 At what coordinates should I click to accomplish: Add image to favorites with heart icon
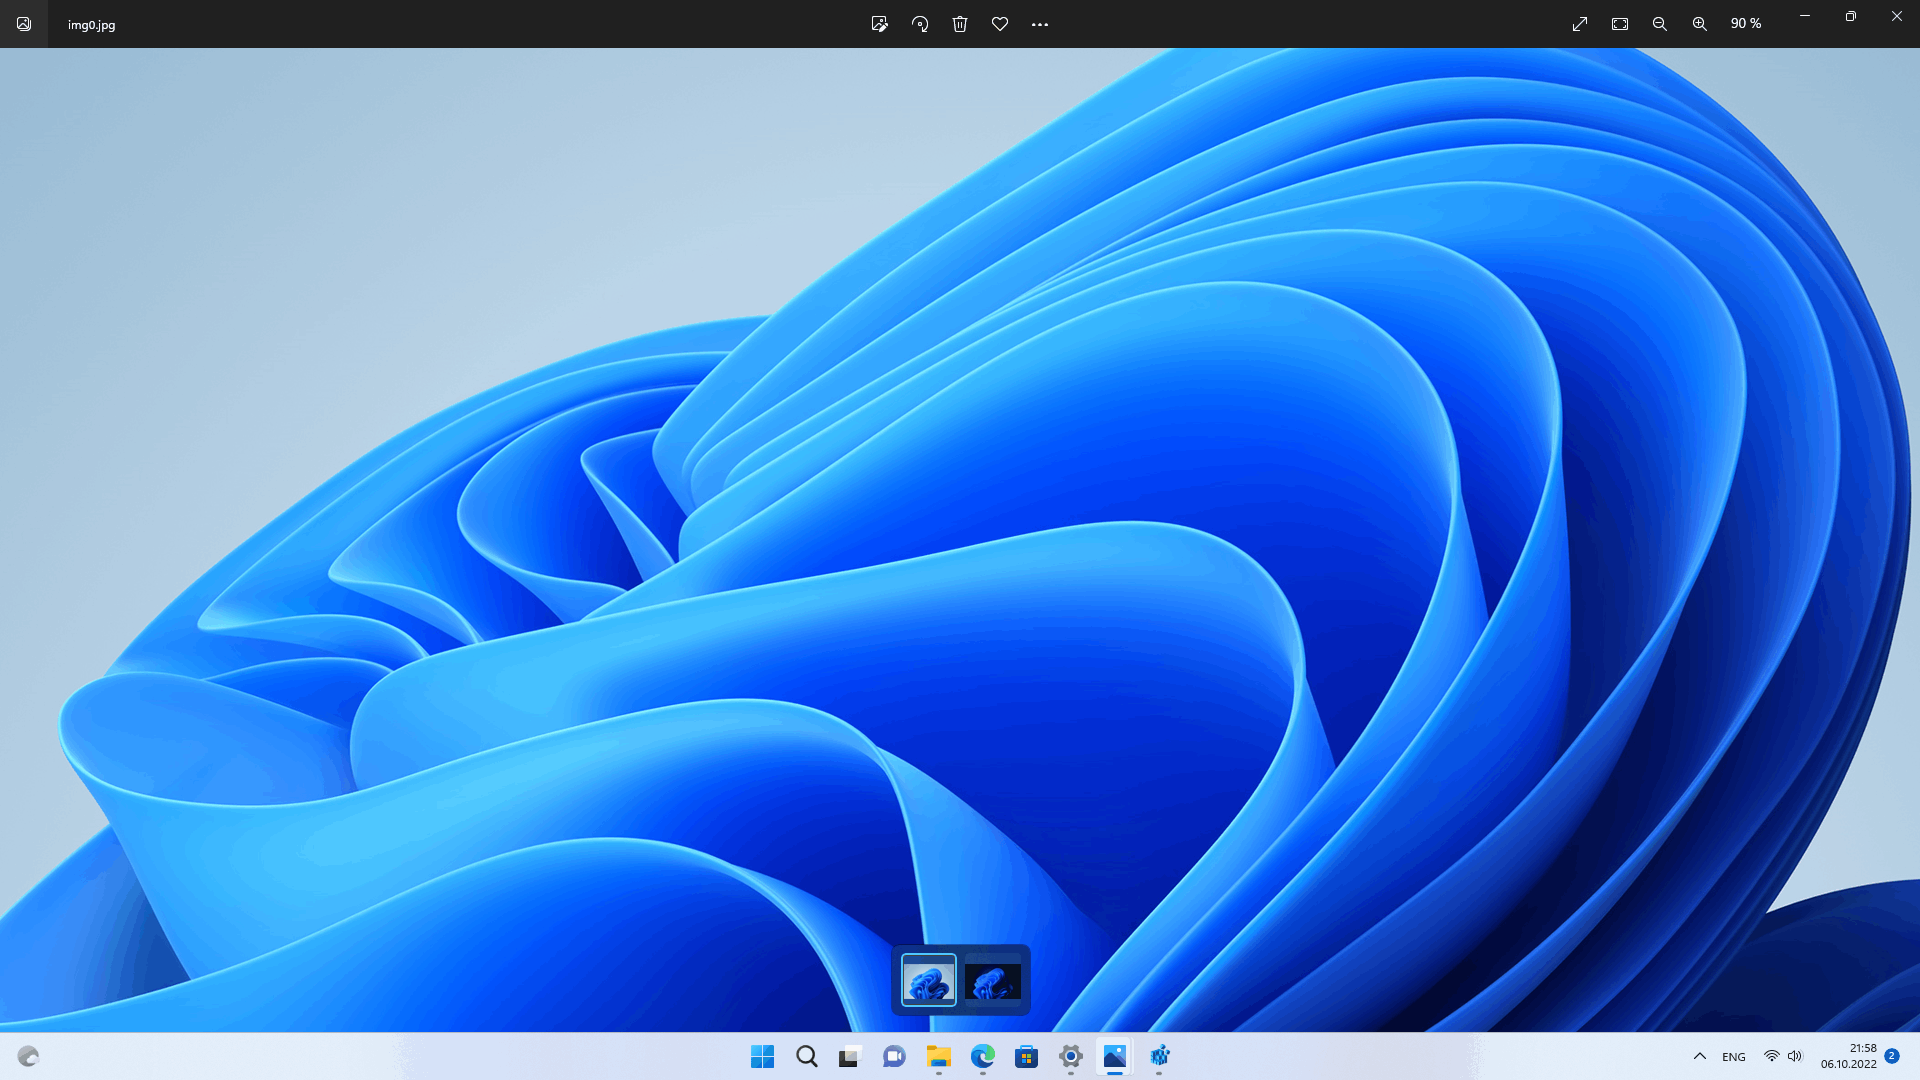tap(1000, 24)
